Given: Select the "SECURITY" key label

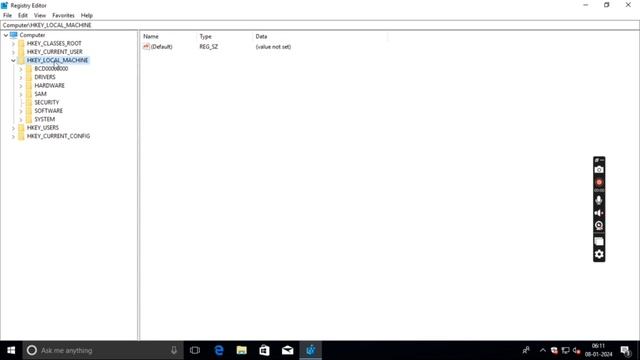Looking at the screenshot, I should pos(47,102).
